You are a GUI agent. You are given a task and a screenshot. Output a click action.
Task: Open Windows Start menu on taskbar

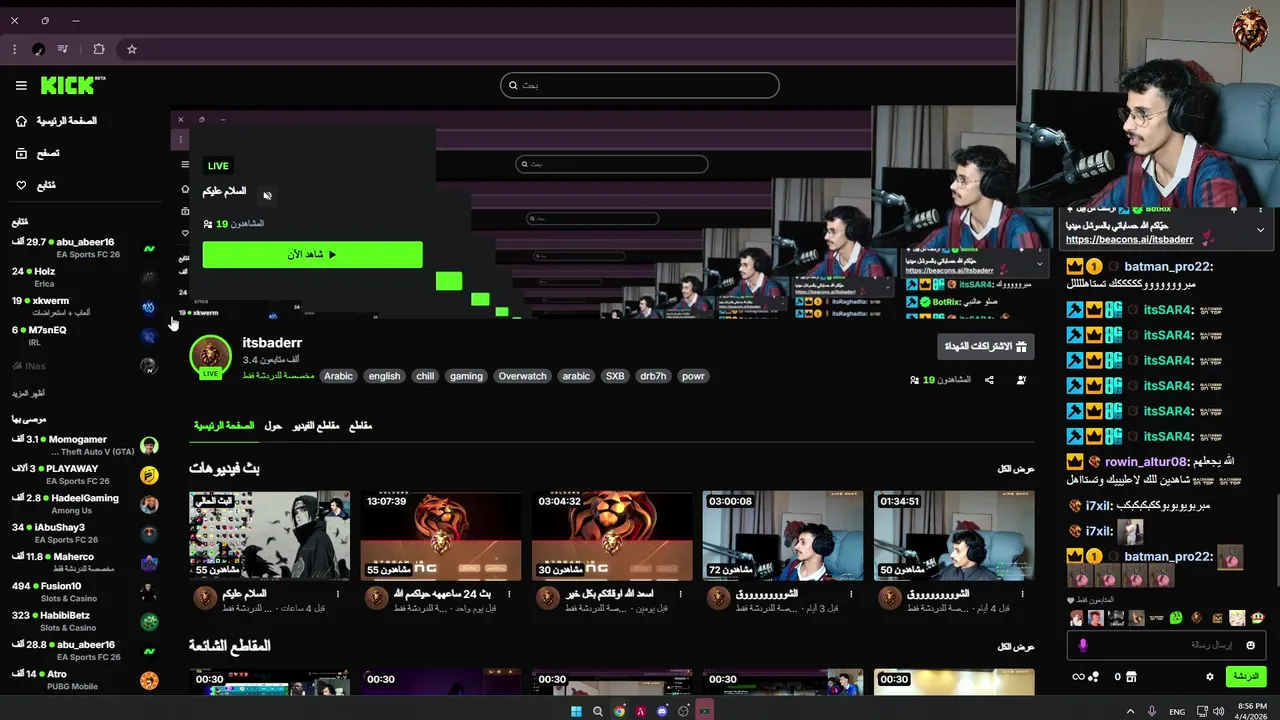tap(576, 711)
